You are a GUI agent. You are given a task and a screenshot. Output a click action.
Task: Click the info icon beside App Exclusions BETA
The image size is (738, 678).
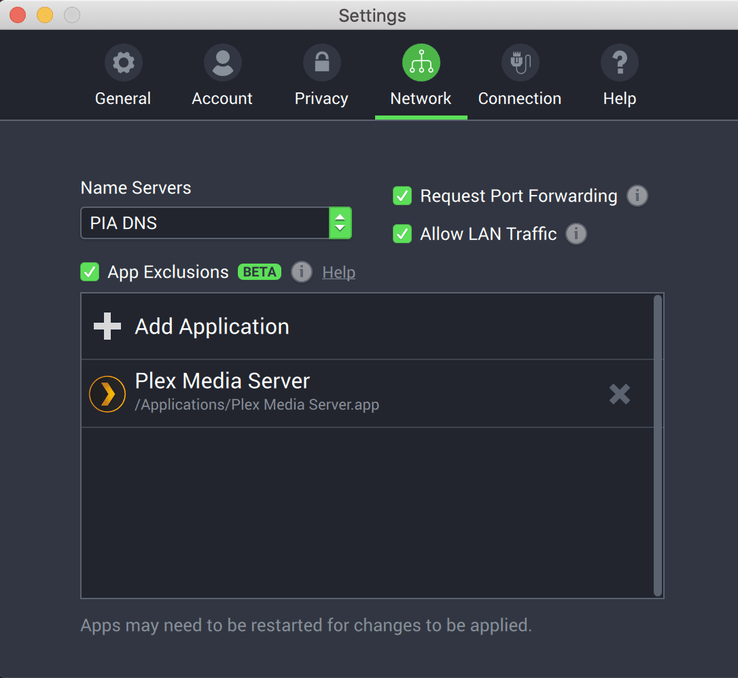point(301,272)
